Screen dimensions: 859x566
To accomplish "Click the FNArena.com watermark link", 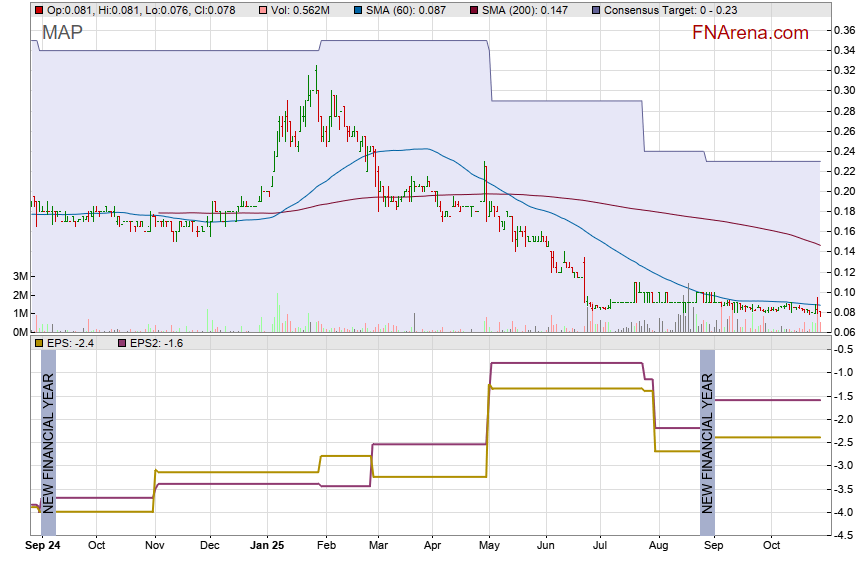I will click(x=750, y=33).
